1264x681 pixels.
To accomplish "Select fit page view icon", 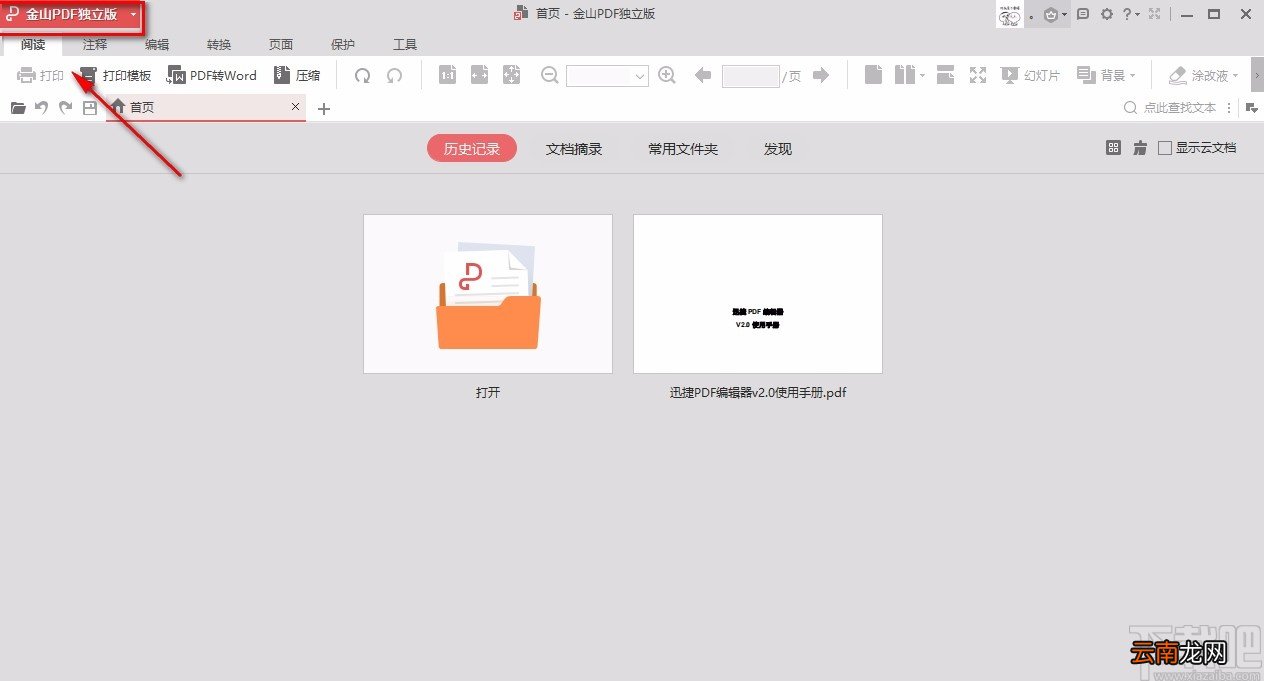I will click(x=512, y=75).
